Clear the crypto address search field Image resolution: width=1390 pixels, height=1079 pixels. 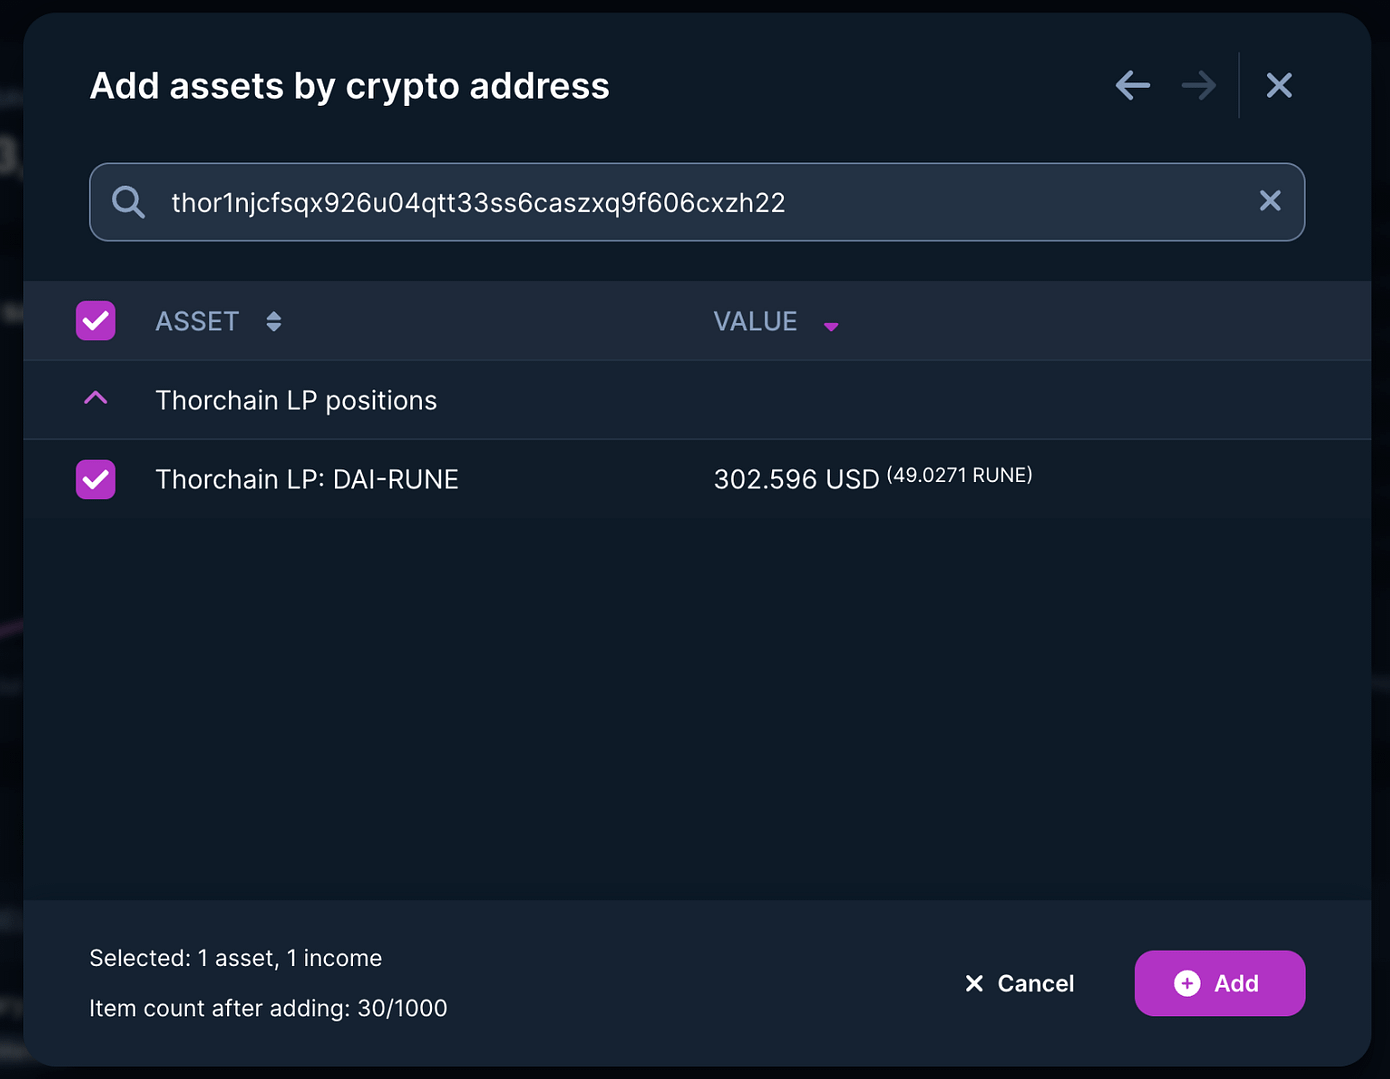pyautogui.click(x=1270, y=201)
